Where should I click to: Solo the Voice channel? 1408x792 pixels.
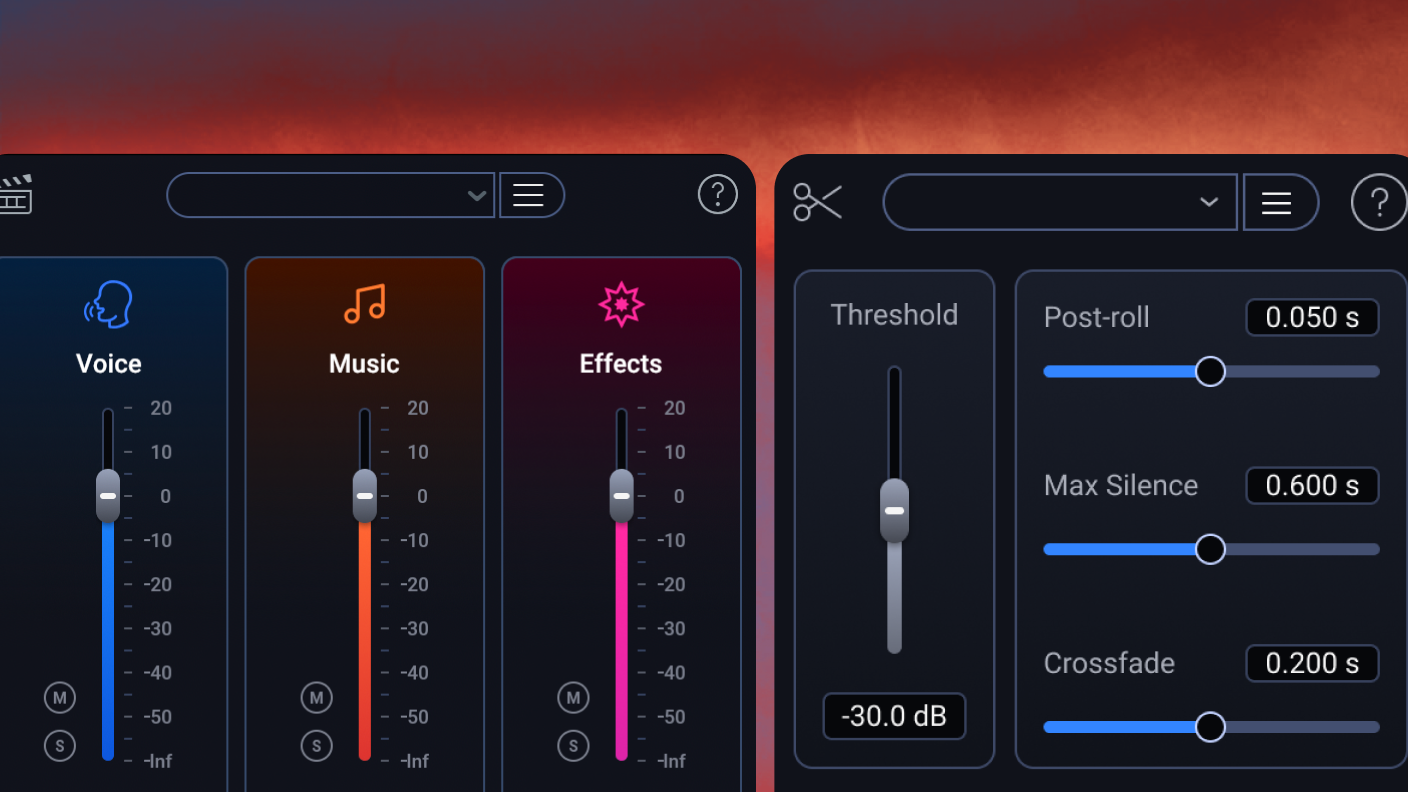[60, 745]
